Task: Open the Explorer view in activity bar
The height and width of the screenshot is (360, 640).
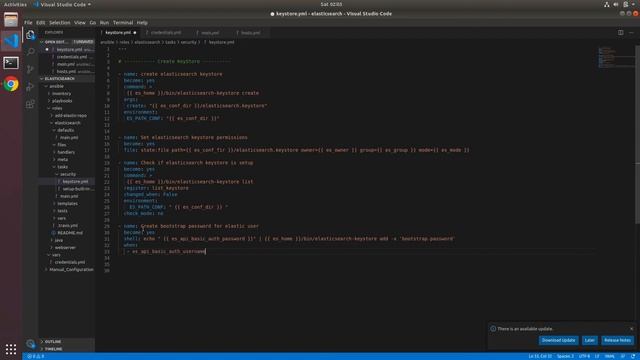Action: pos(30,35)
